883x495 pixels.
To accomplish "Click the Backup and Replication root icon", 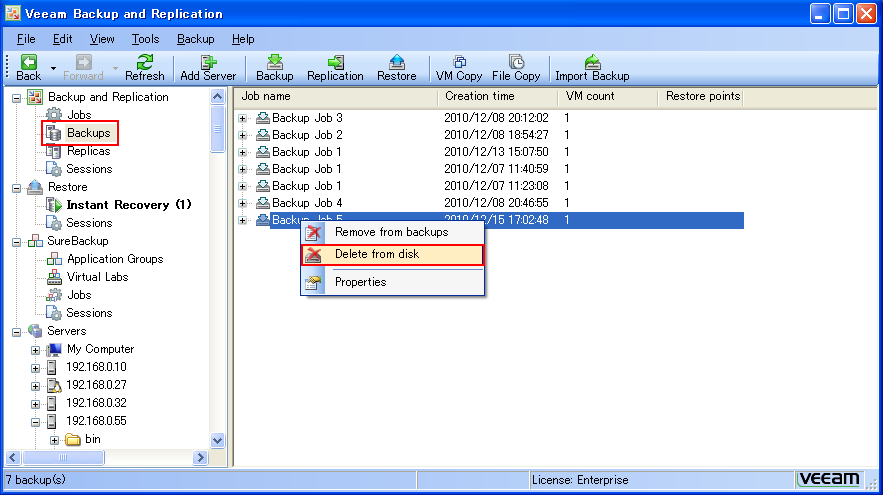I will coord(35,97).
